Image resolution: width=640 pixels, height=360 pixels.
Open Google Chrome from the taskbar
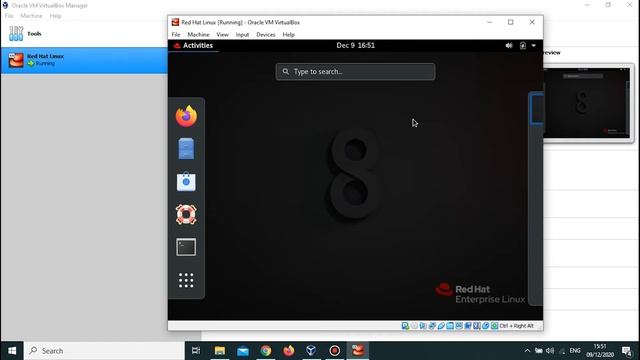click(266, 351)
